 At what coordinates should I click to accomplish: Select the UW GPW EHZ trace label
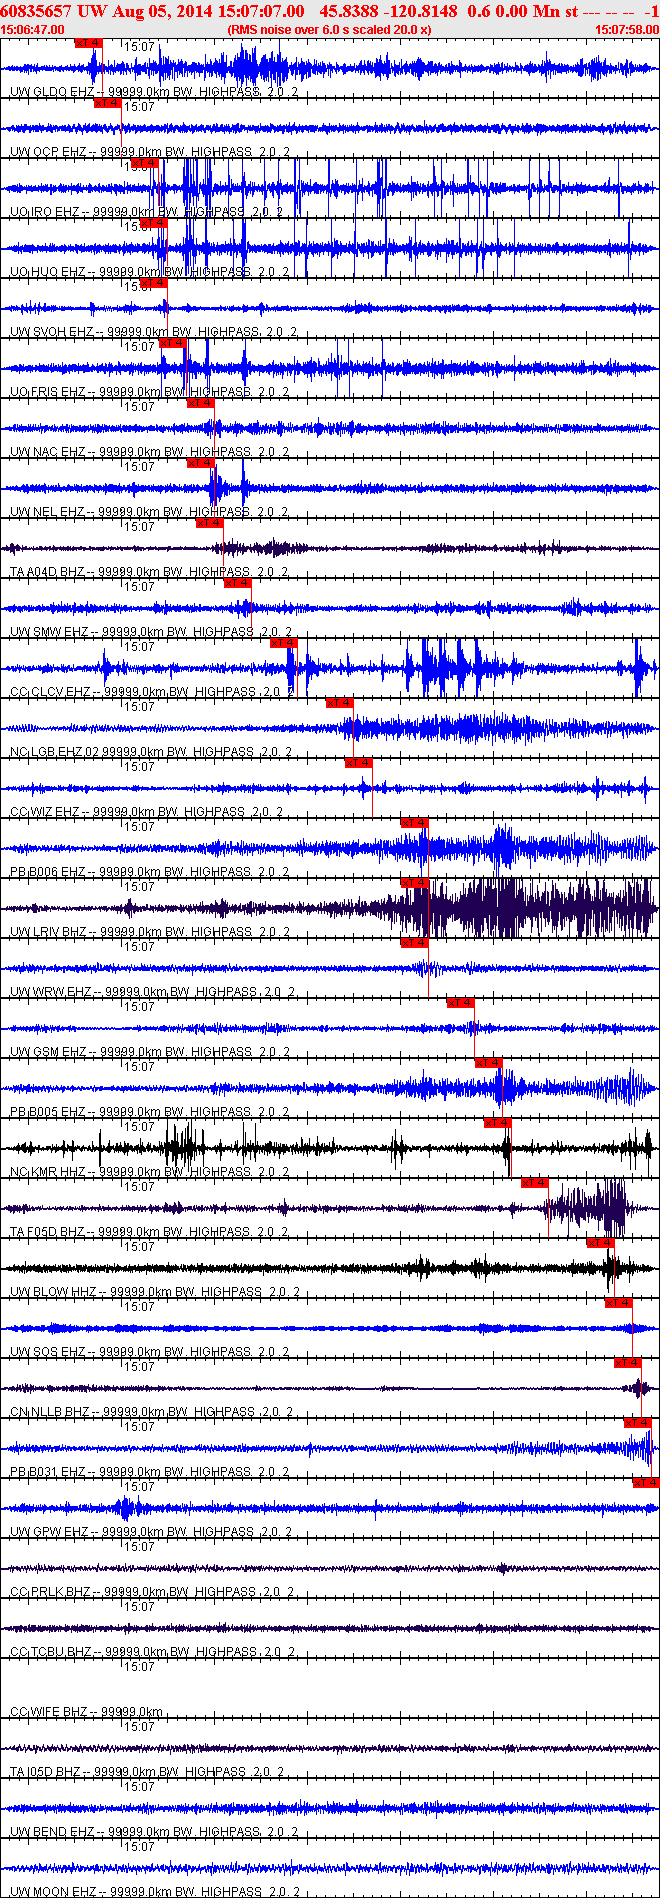[151, 1532]
